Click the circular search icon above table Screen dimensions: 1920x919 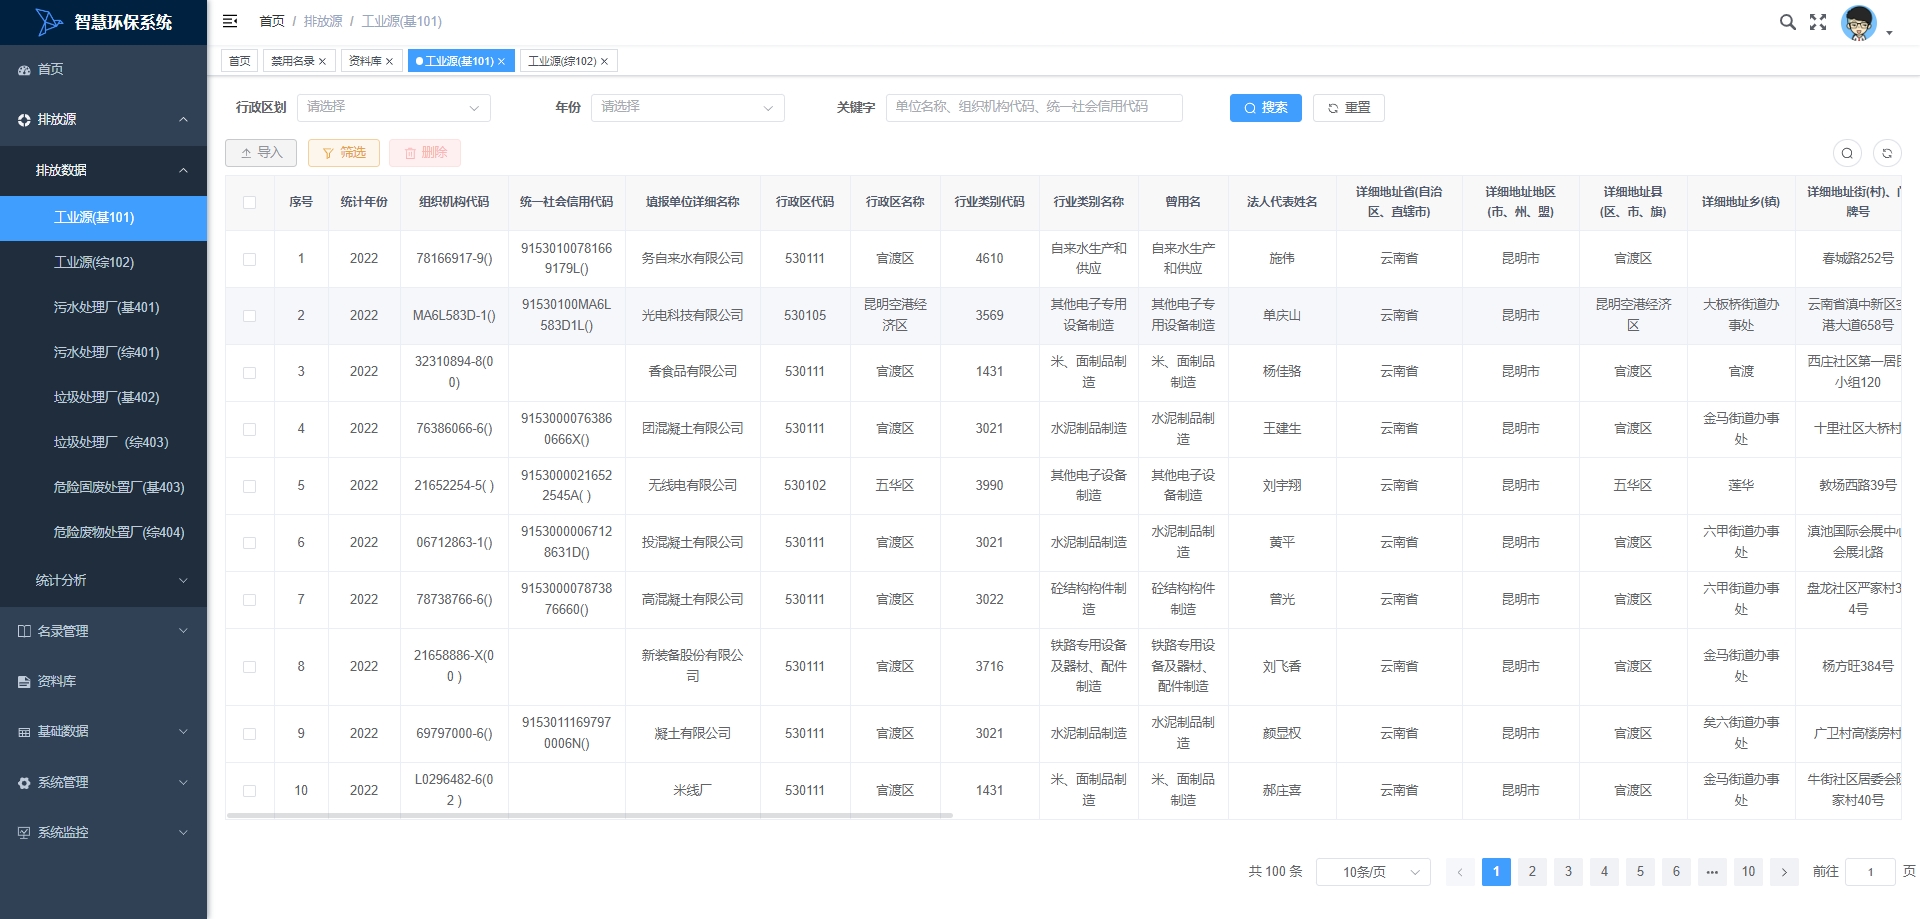(x=1847, y=153)
